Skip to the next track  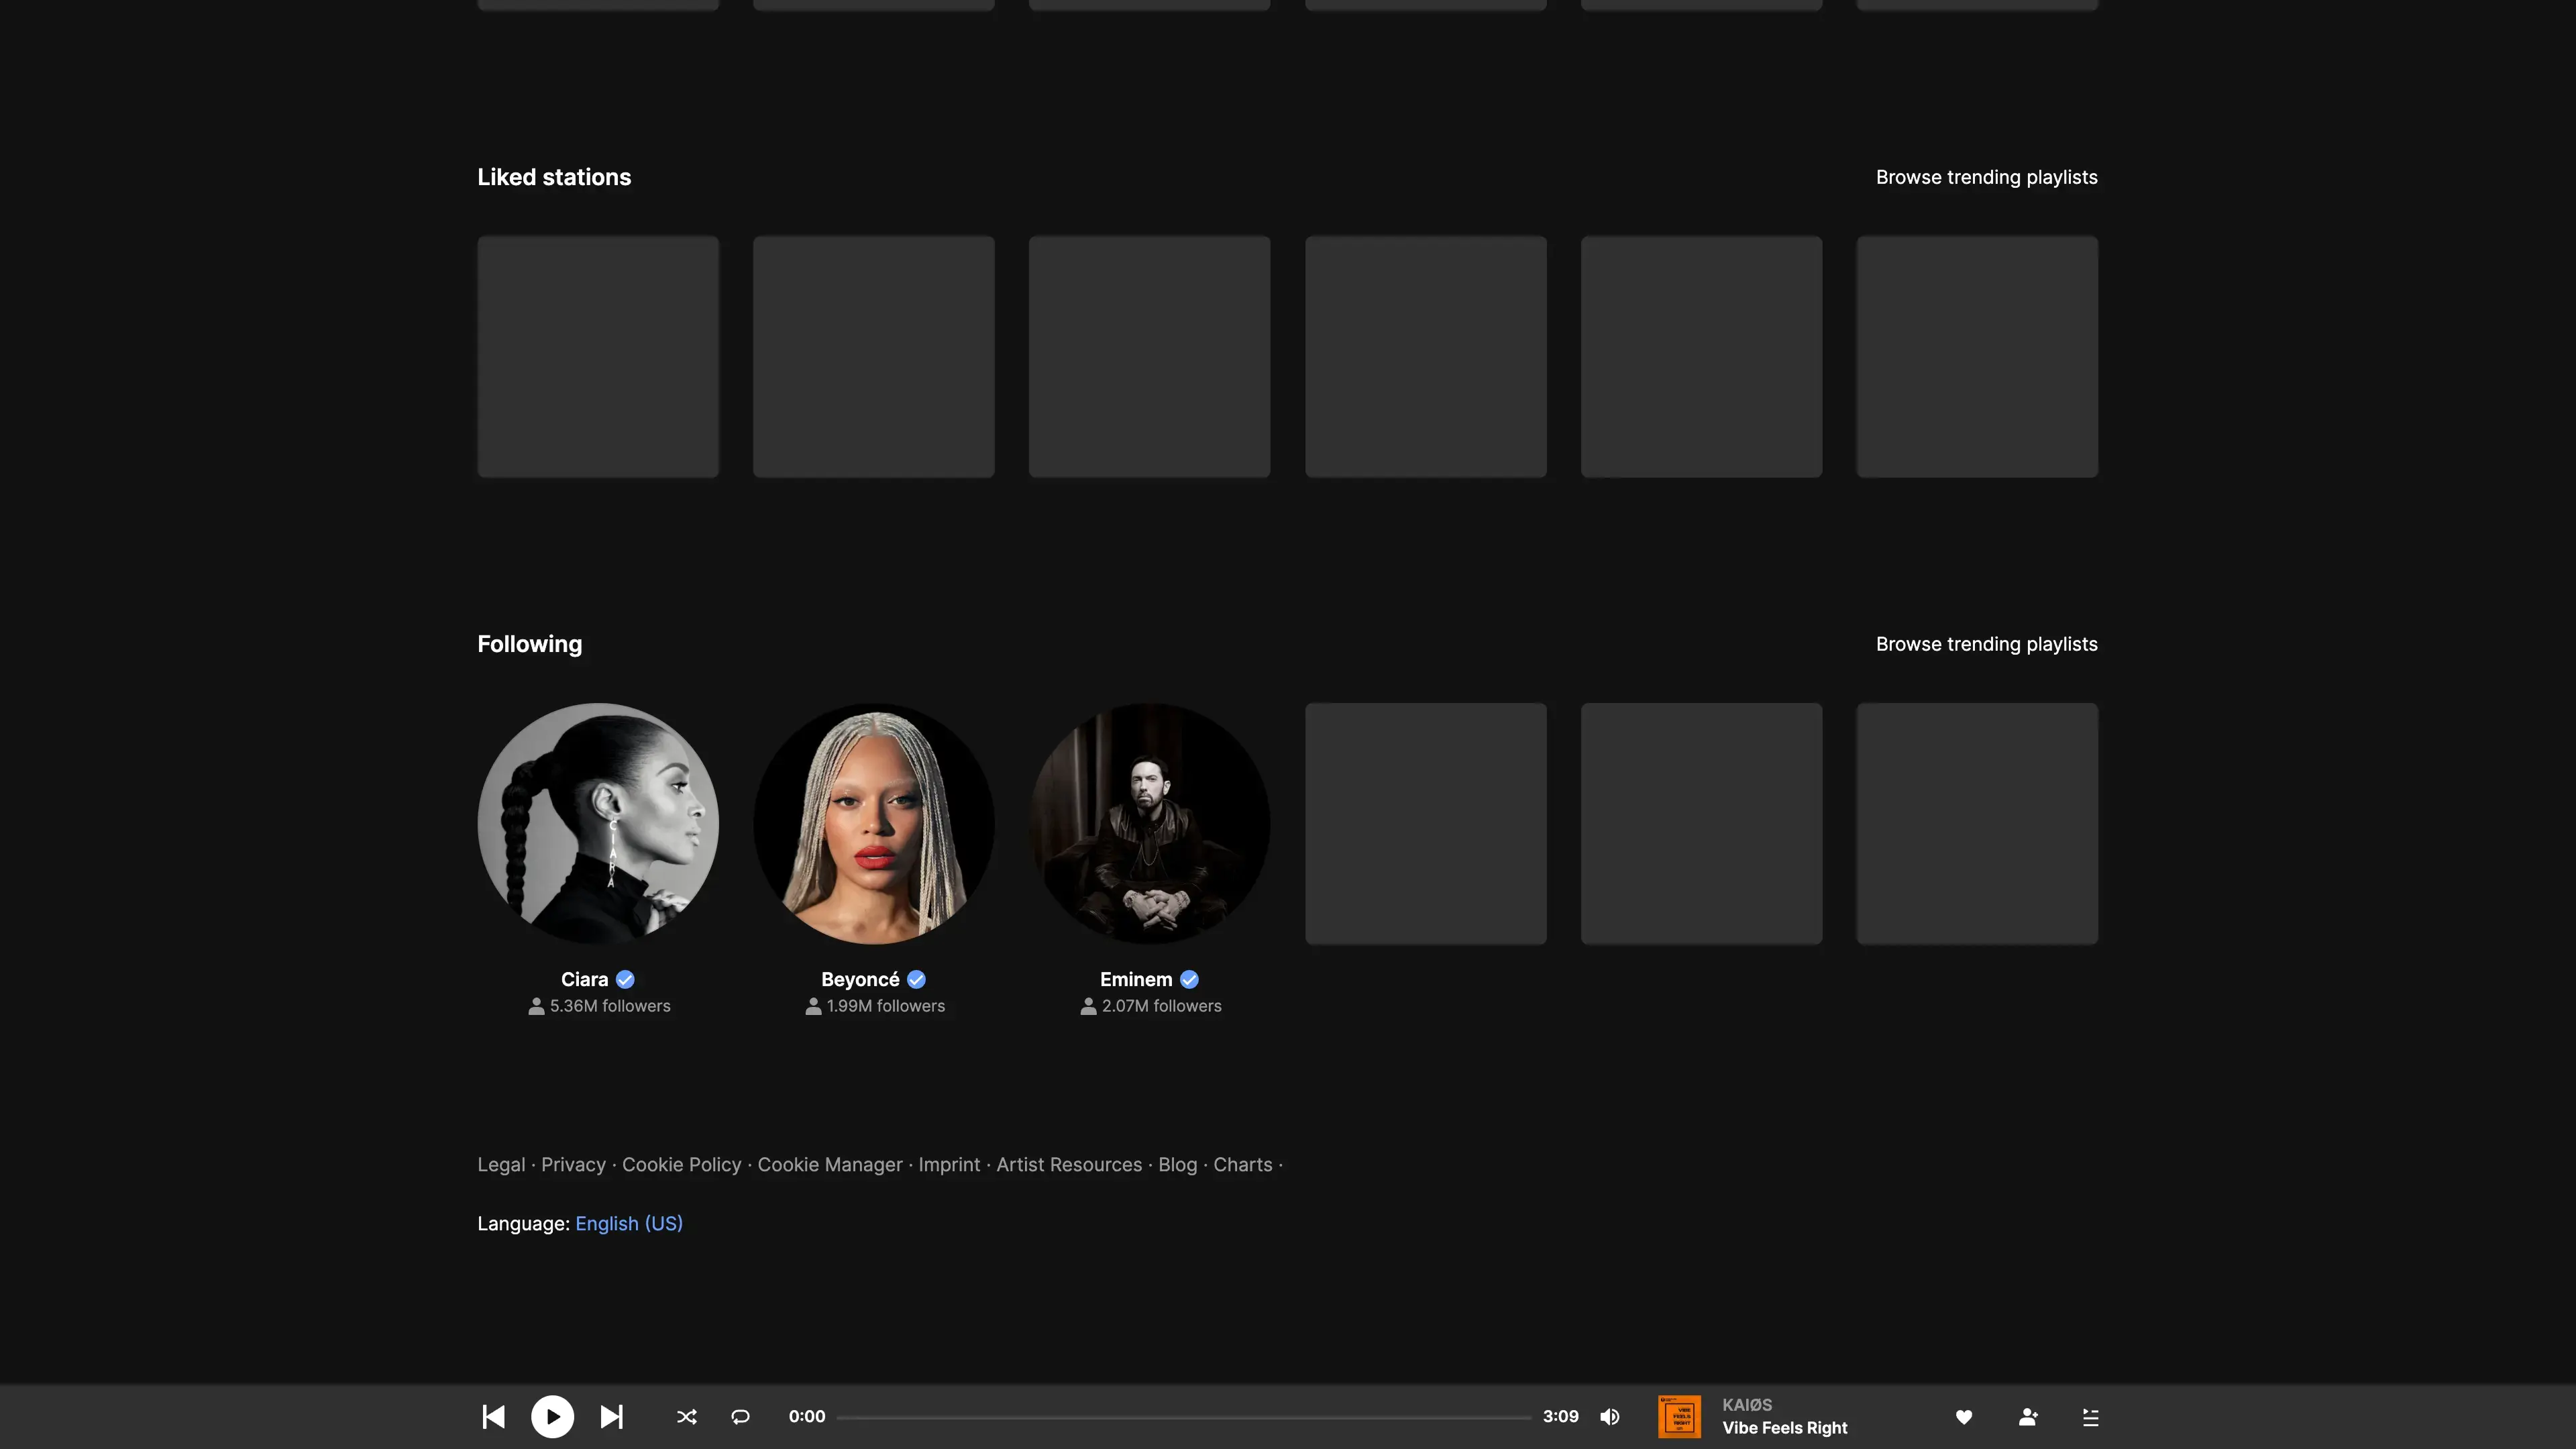coord(611,1416)
